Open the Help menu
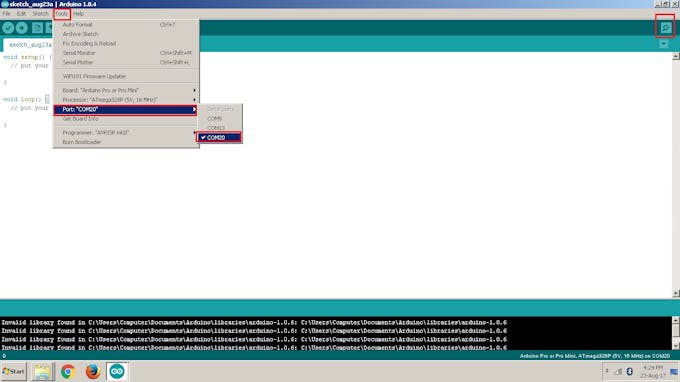The image size is (680, 382). (78, 14)
